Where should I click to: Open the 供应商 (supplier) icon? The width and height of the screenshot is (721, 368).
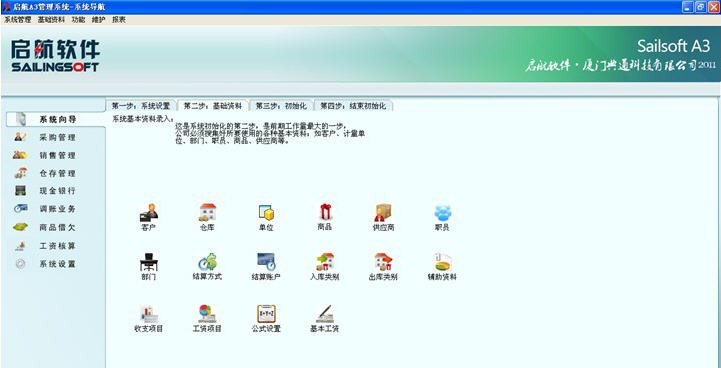click(383, 217)
